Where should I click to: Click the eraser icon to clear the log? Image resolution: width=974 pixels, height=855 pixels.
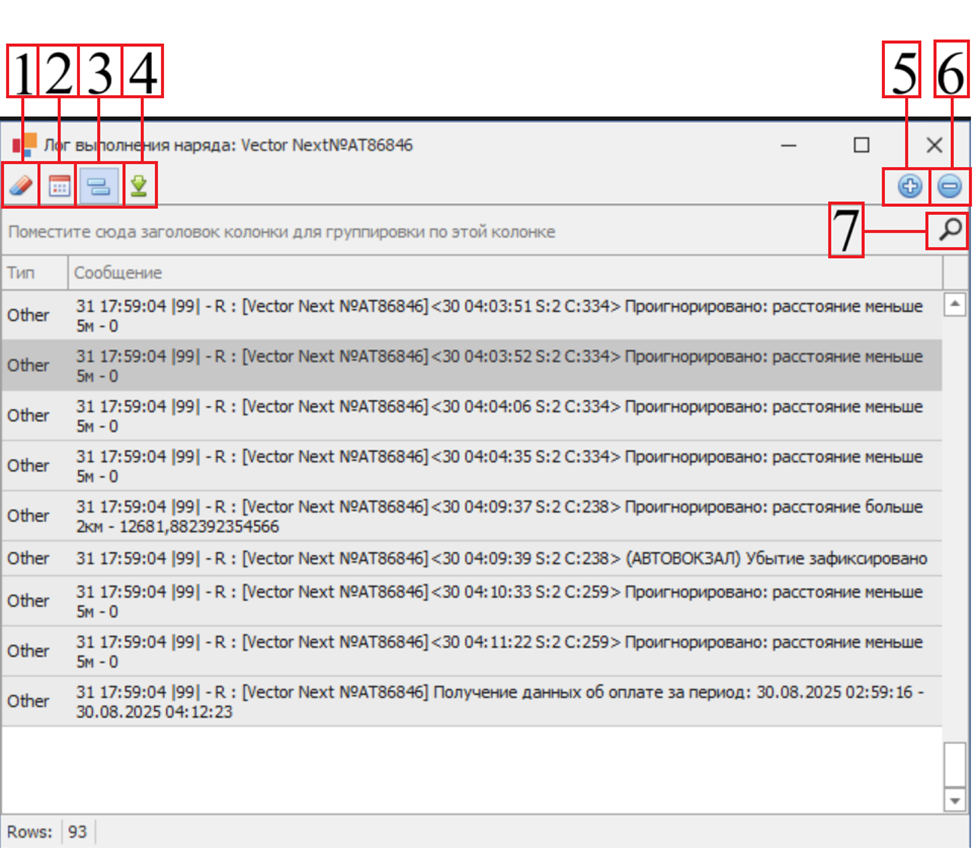click(x=21, y=186)
